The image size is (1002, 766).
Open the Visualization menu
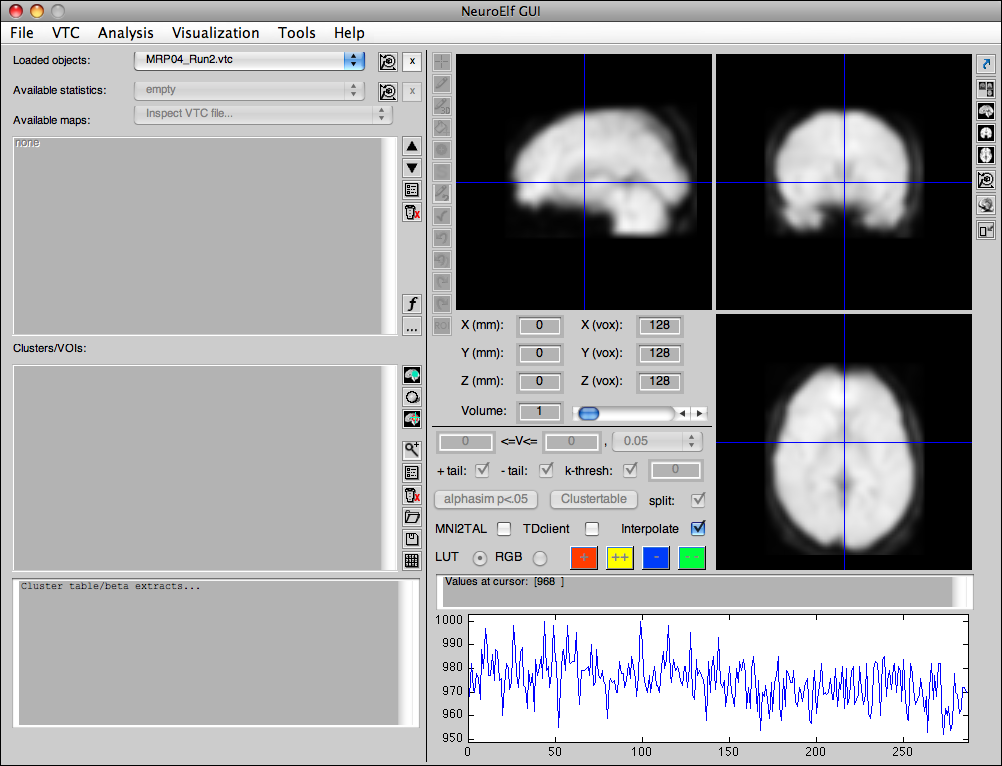coord(216,33)
